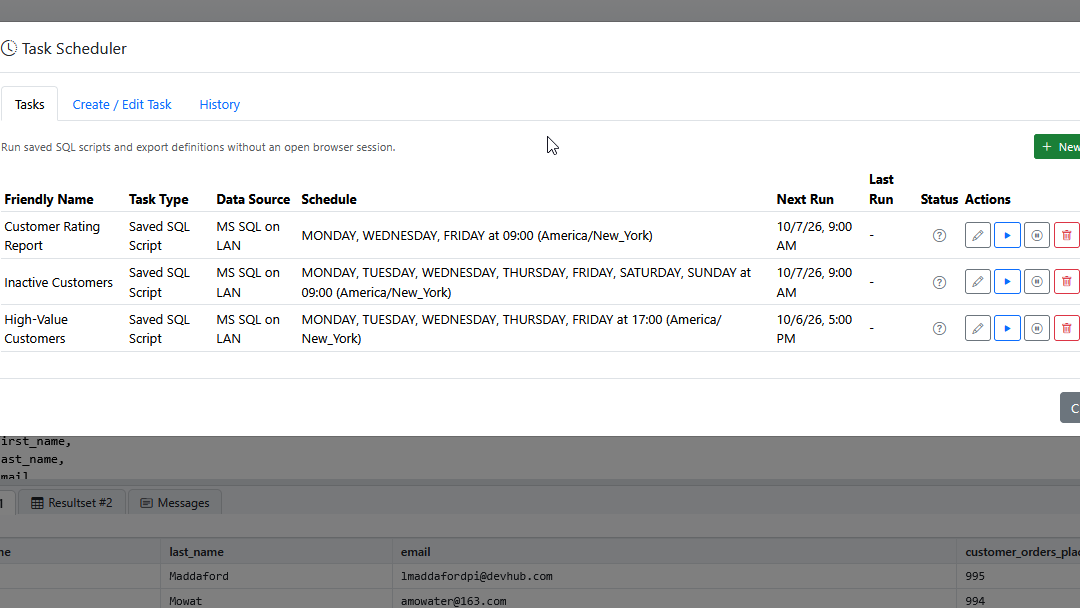The height and width of the screenshot is (608, 1080).
Task: Edit the Inactive Customers task
Action: tap(977, 282)
